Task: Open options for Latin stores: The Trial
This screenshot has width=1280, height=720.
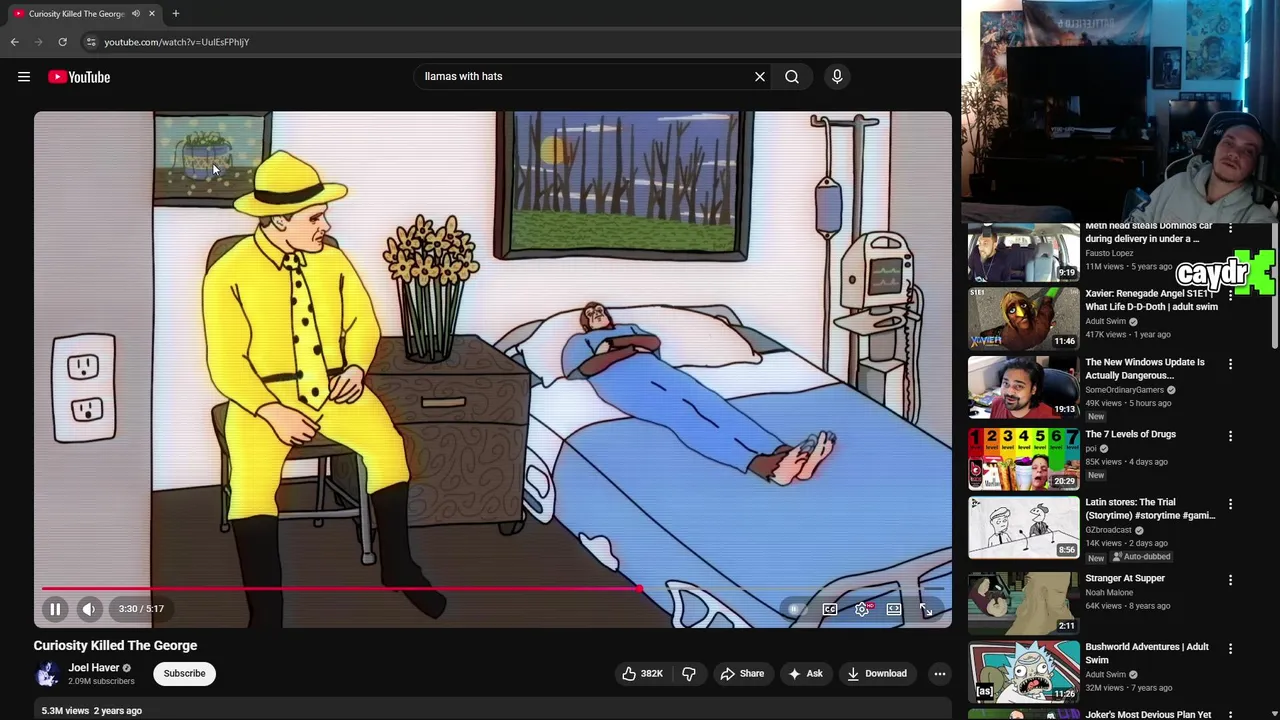Action: pos(1230,504)
